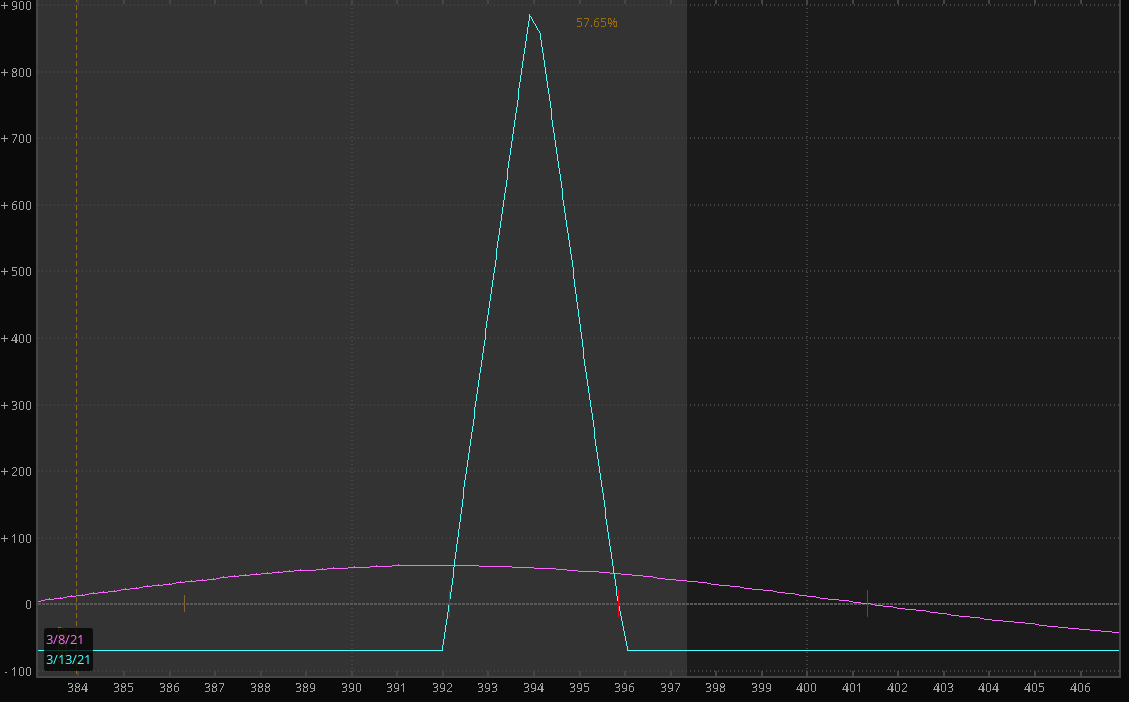This screenshot has height=702, width=1129.
Task: Click the -100 label on the y-axis
Action: tap(16, 671)
